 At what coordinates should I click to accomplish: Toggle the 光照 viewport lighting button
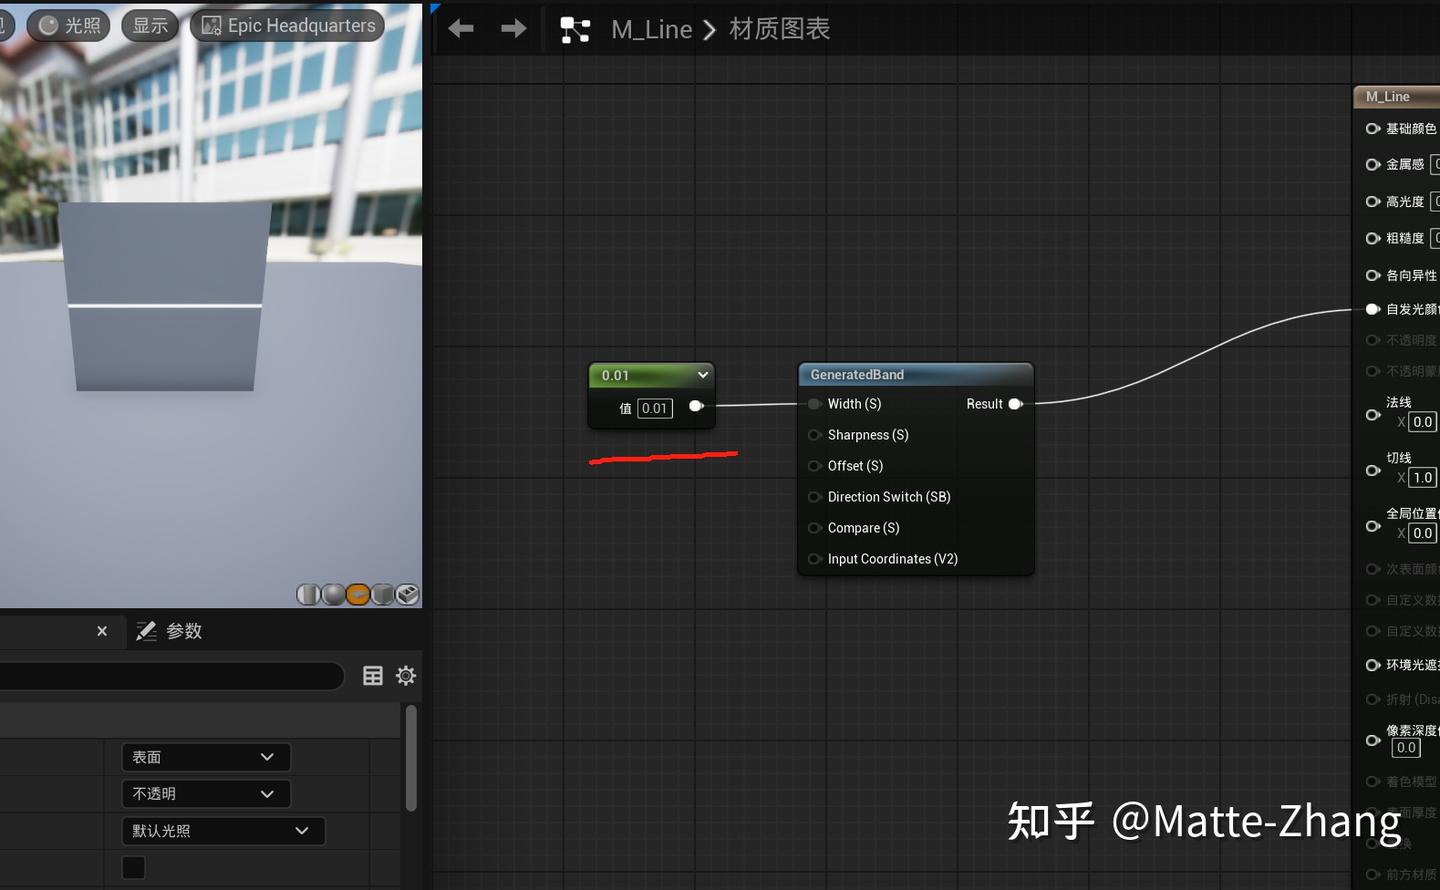(x=68, y=25)
